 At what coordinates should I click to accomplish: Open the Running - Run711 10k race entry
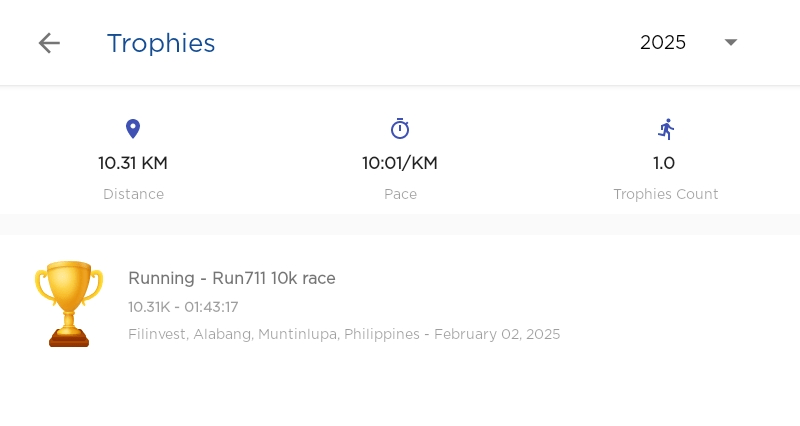click(232, 278)
